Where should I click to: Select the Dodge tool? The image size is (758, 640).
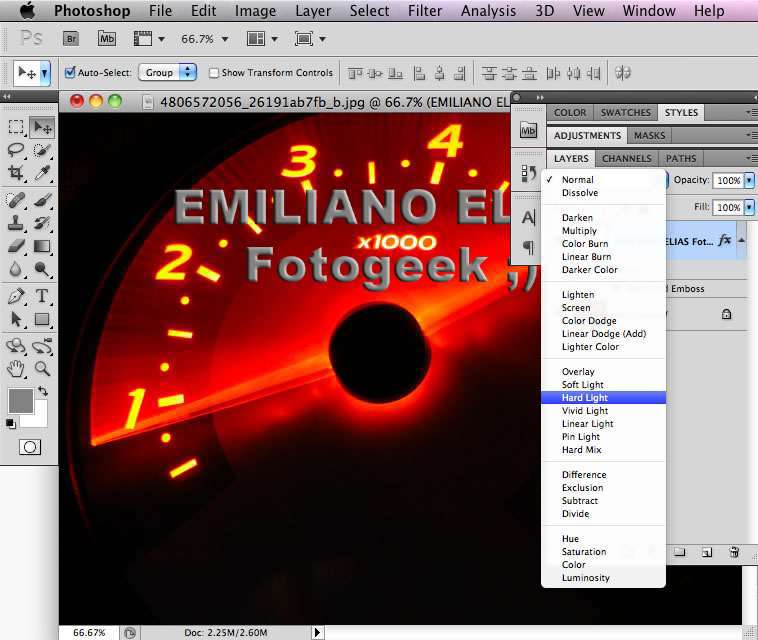point(42,269)
